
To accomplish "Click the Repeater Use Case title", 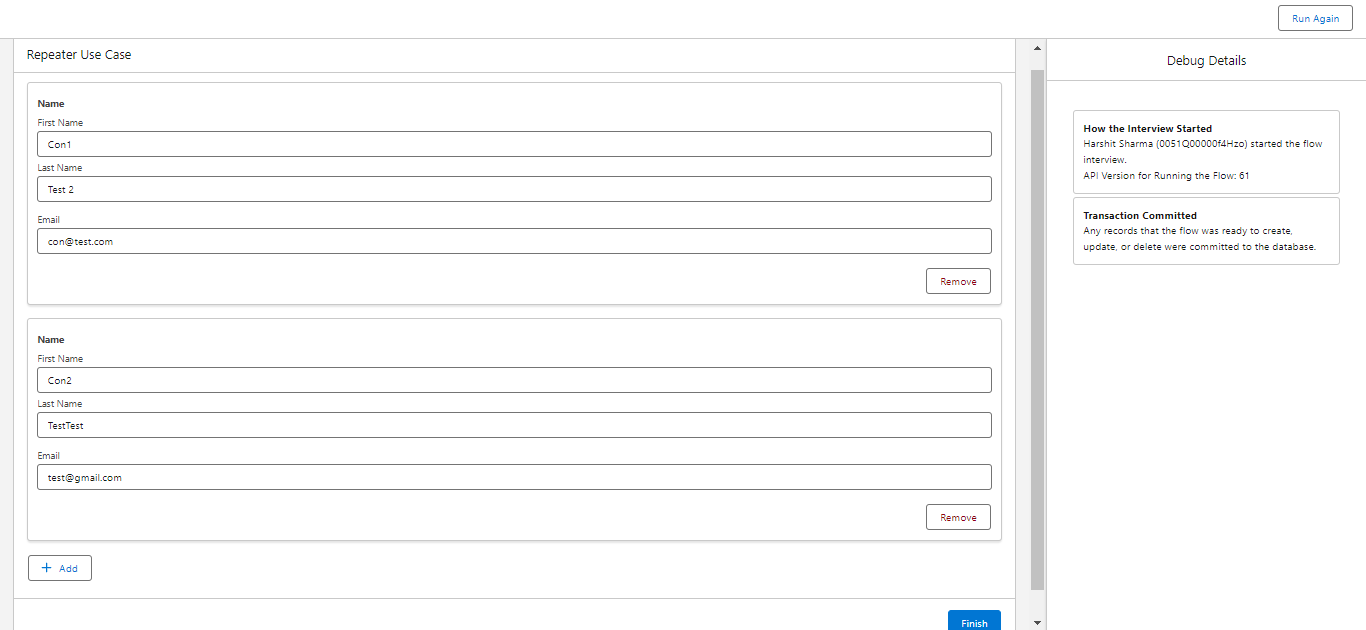I will point(79,55).
